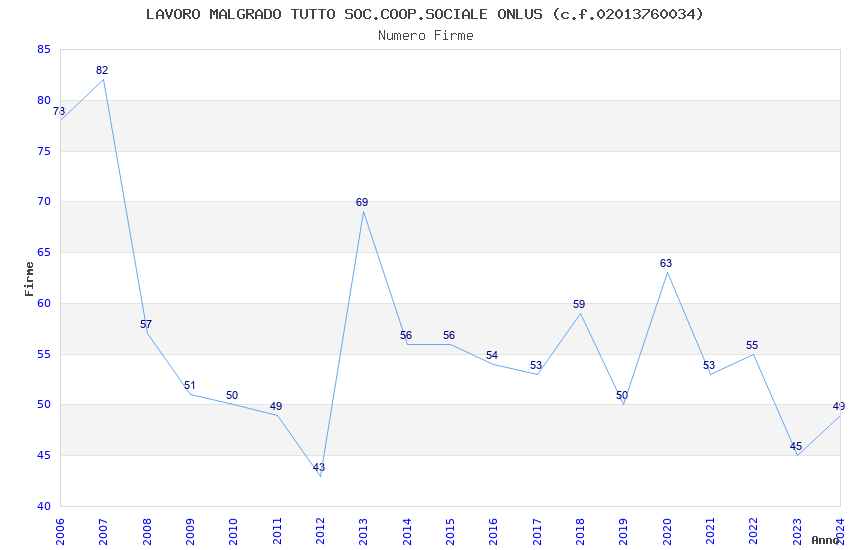The width and height of the screenshot is (850, 550).
Task: Click the 'Firme' y-axis label
Action: point(29,279)
